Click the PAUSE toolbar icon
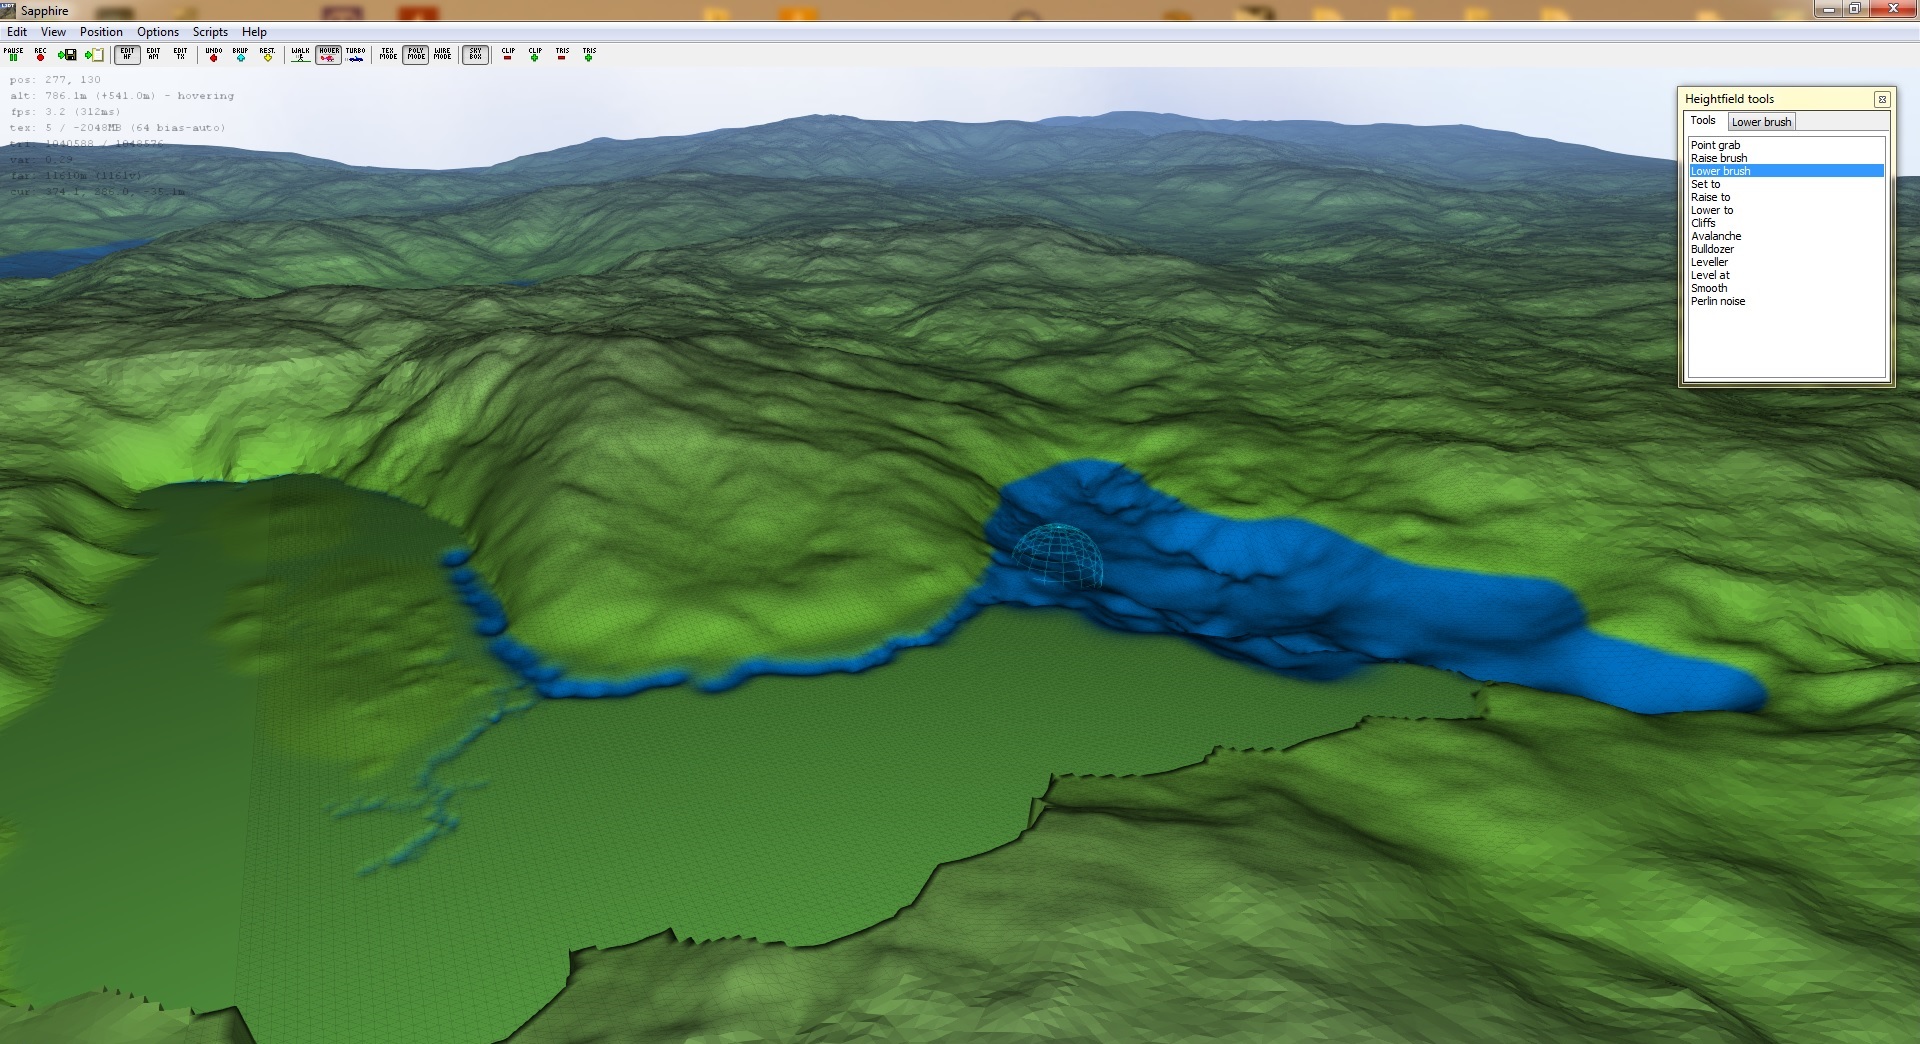Viewport: 1920px width, 1044px height. pyautogui.click(x=14, y=55)
